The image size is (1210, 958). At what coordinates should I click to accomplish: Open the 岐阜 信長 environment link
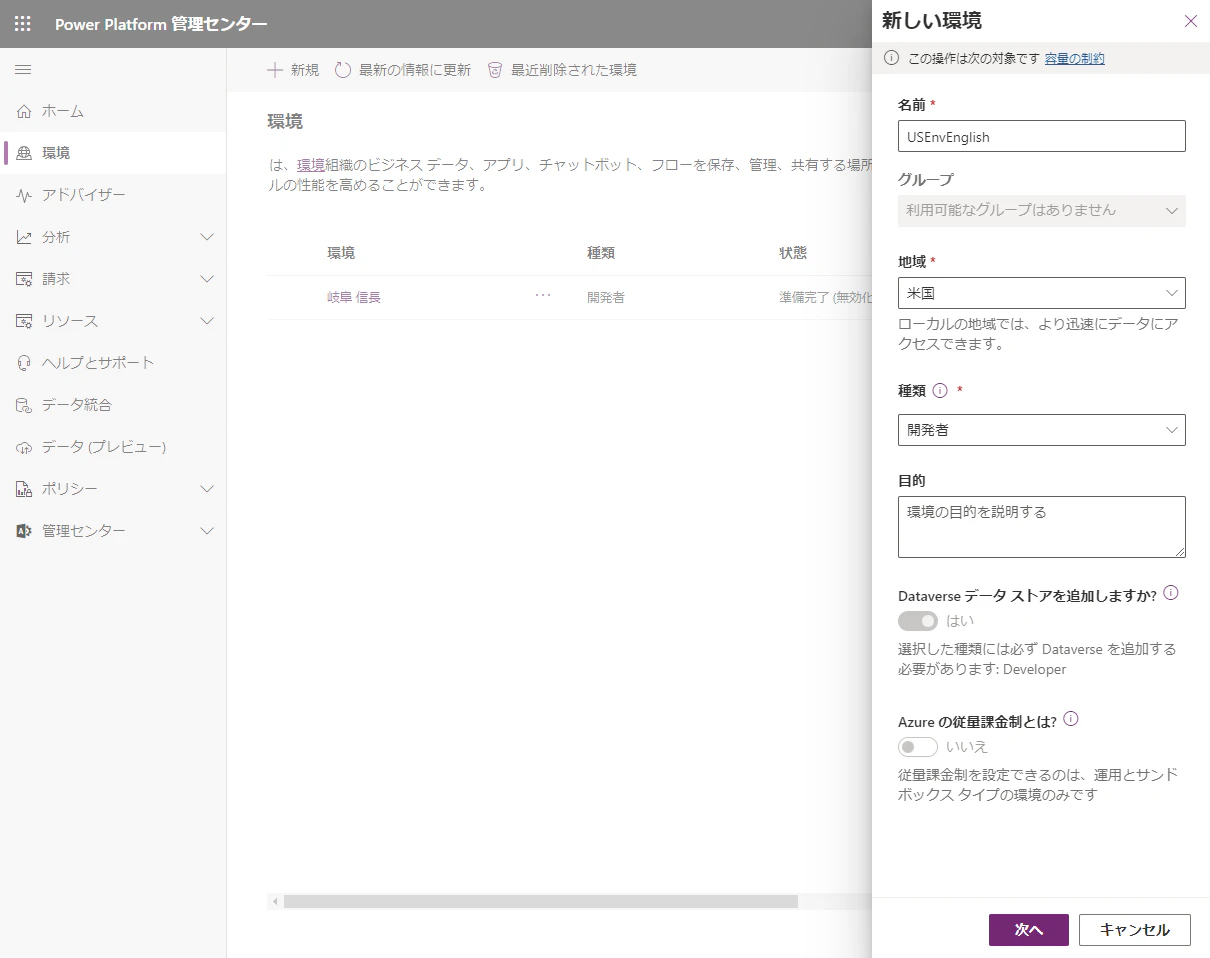354,297
